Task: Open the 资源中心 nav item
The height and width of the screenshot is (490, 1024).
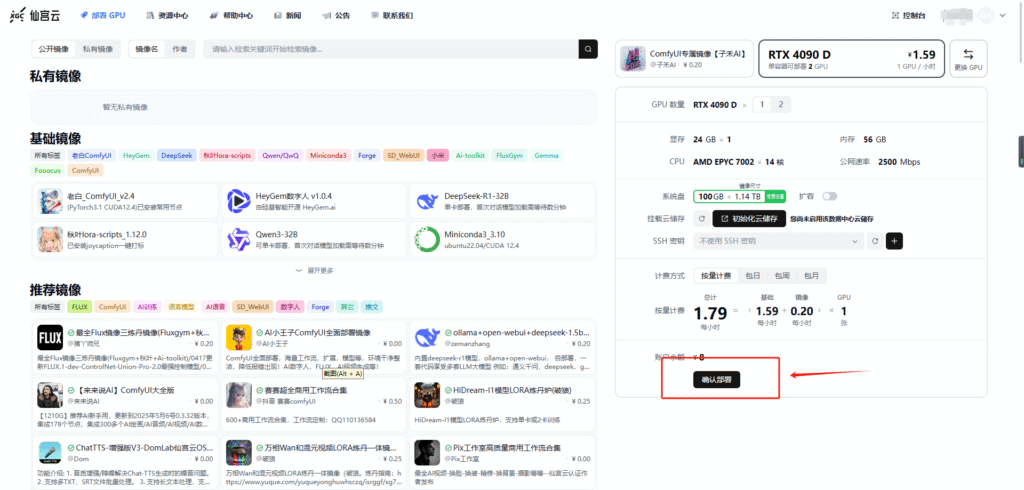Action: coord(167,15)
